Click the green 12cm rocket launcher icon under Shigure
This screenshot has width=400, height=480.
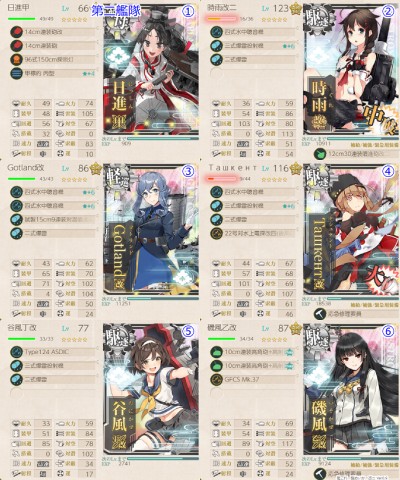(x=320, y=154)
